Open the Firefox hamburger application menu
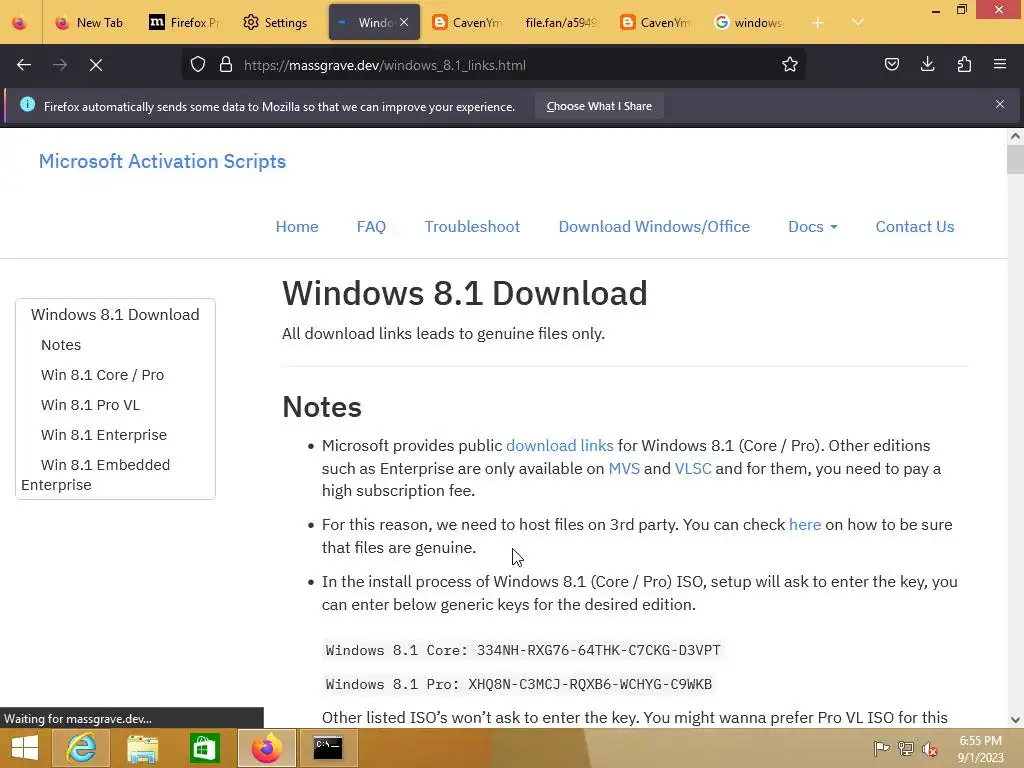The width and height of the screenshot is (1024, 768). (1000, 65)
